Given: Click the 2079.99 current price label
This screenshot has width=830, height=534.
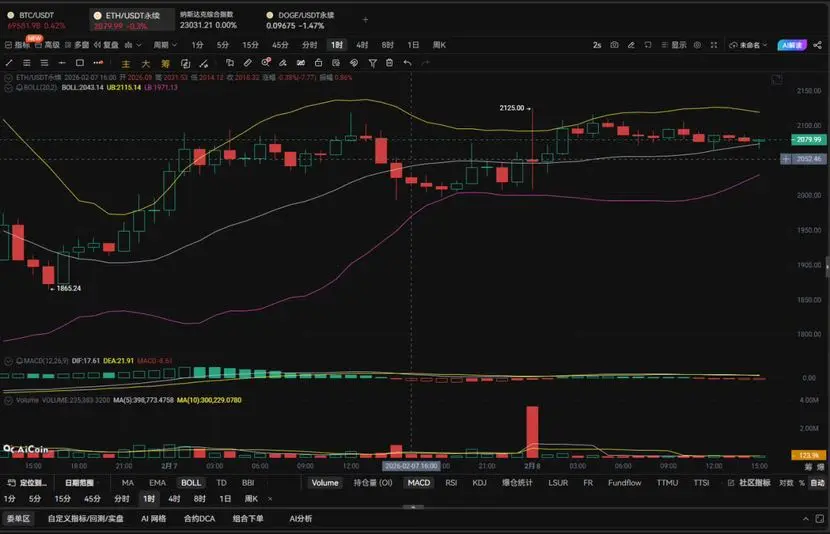Looking at the screenshot, I should point(808,140).
